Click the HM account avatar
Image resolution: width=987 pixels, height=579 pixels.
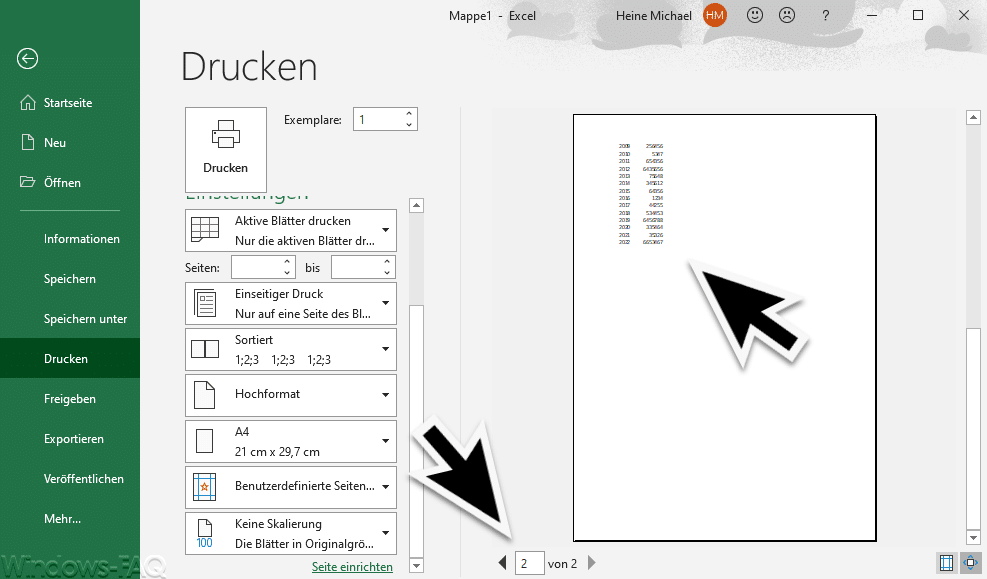714,15
